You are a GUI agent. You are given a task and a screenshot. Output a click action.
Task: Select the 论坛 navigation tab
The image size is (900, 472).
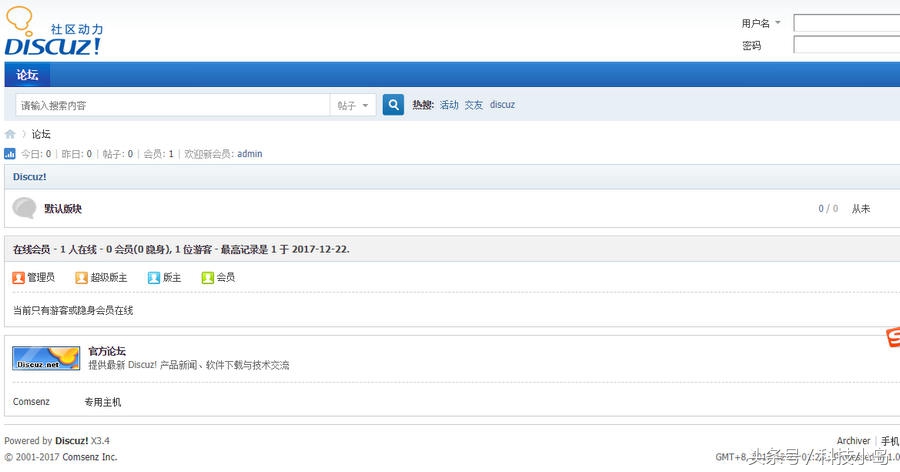27,75
